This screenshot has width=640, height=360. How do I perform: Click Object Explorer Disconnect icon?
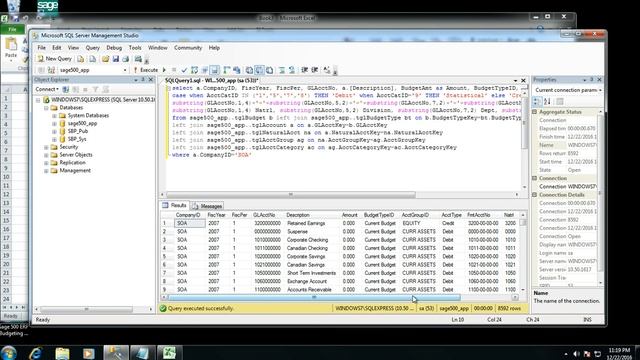[76, 89]
